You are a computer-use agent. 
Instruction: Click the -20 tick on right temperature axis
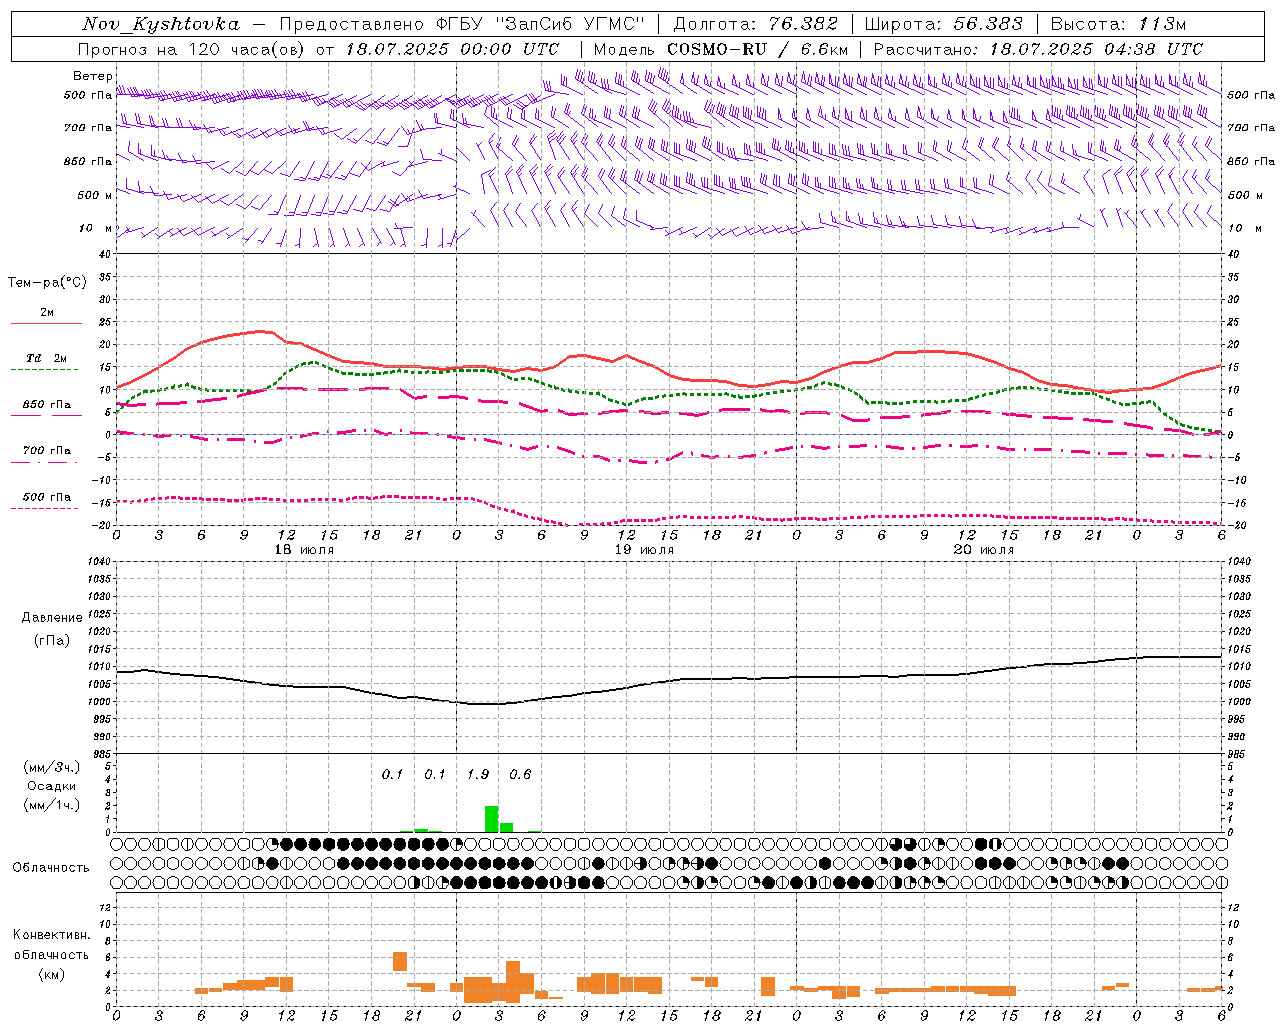coord(1236,525)
